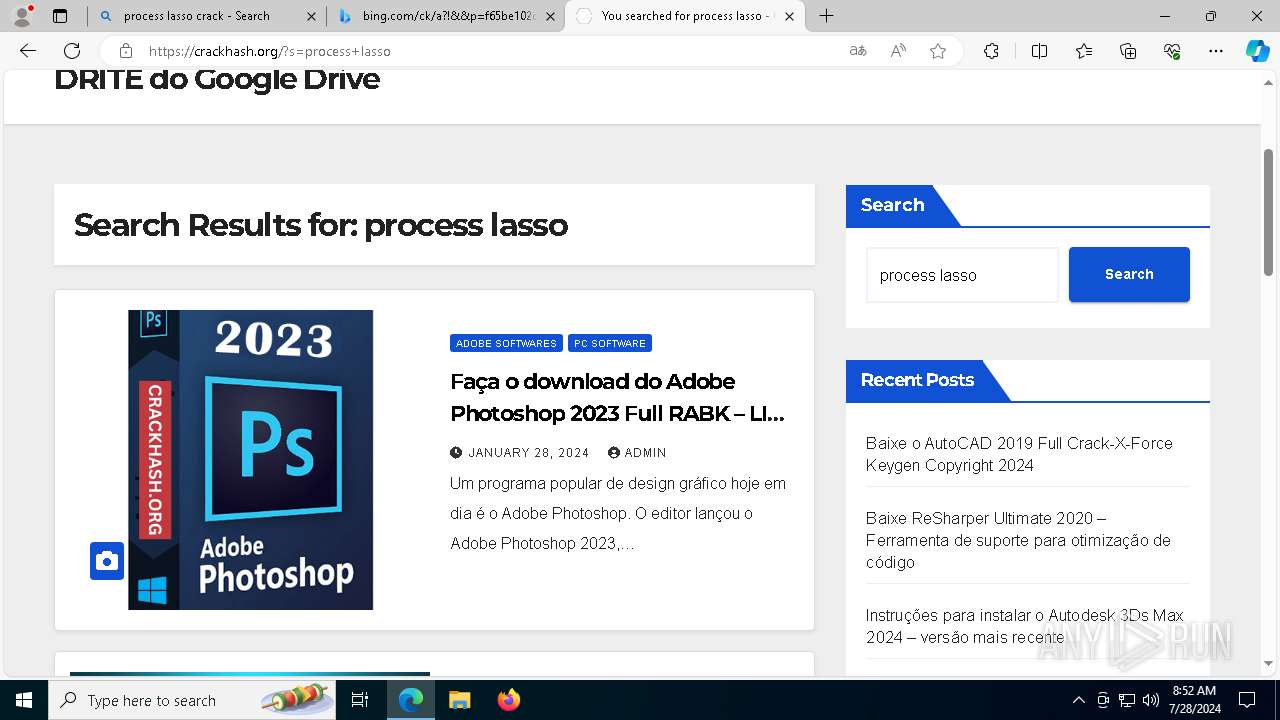Activate the Read aloud icon
The width and height of the screenshot is (1280, 720).
(x=898, y=51)
